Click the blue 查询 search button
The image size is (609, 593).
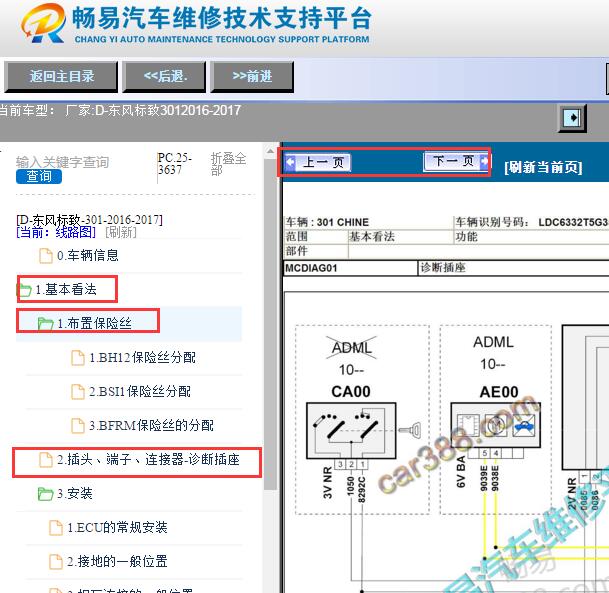tap(39, 177)
